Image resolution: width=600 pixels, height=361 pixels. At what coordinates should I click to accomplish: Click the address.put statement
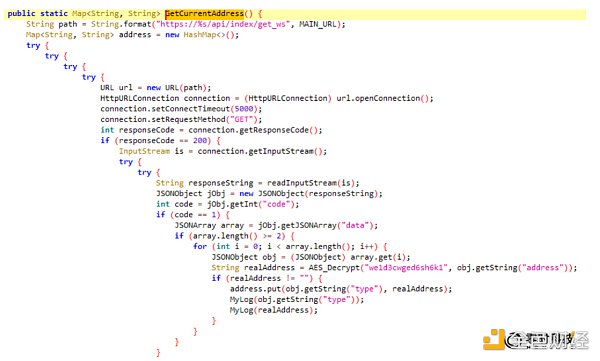click(341, 289)
